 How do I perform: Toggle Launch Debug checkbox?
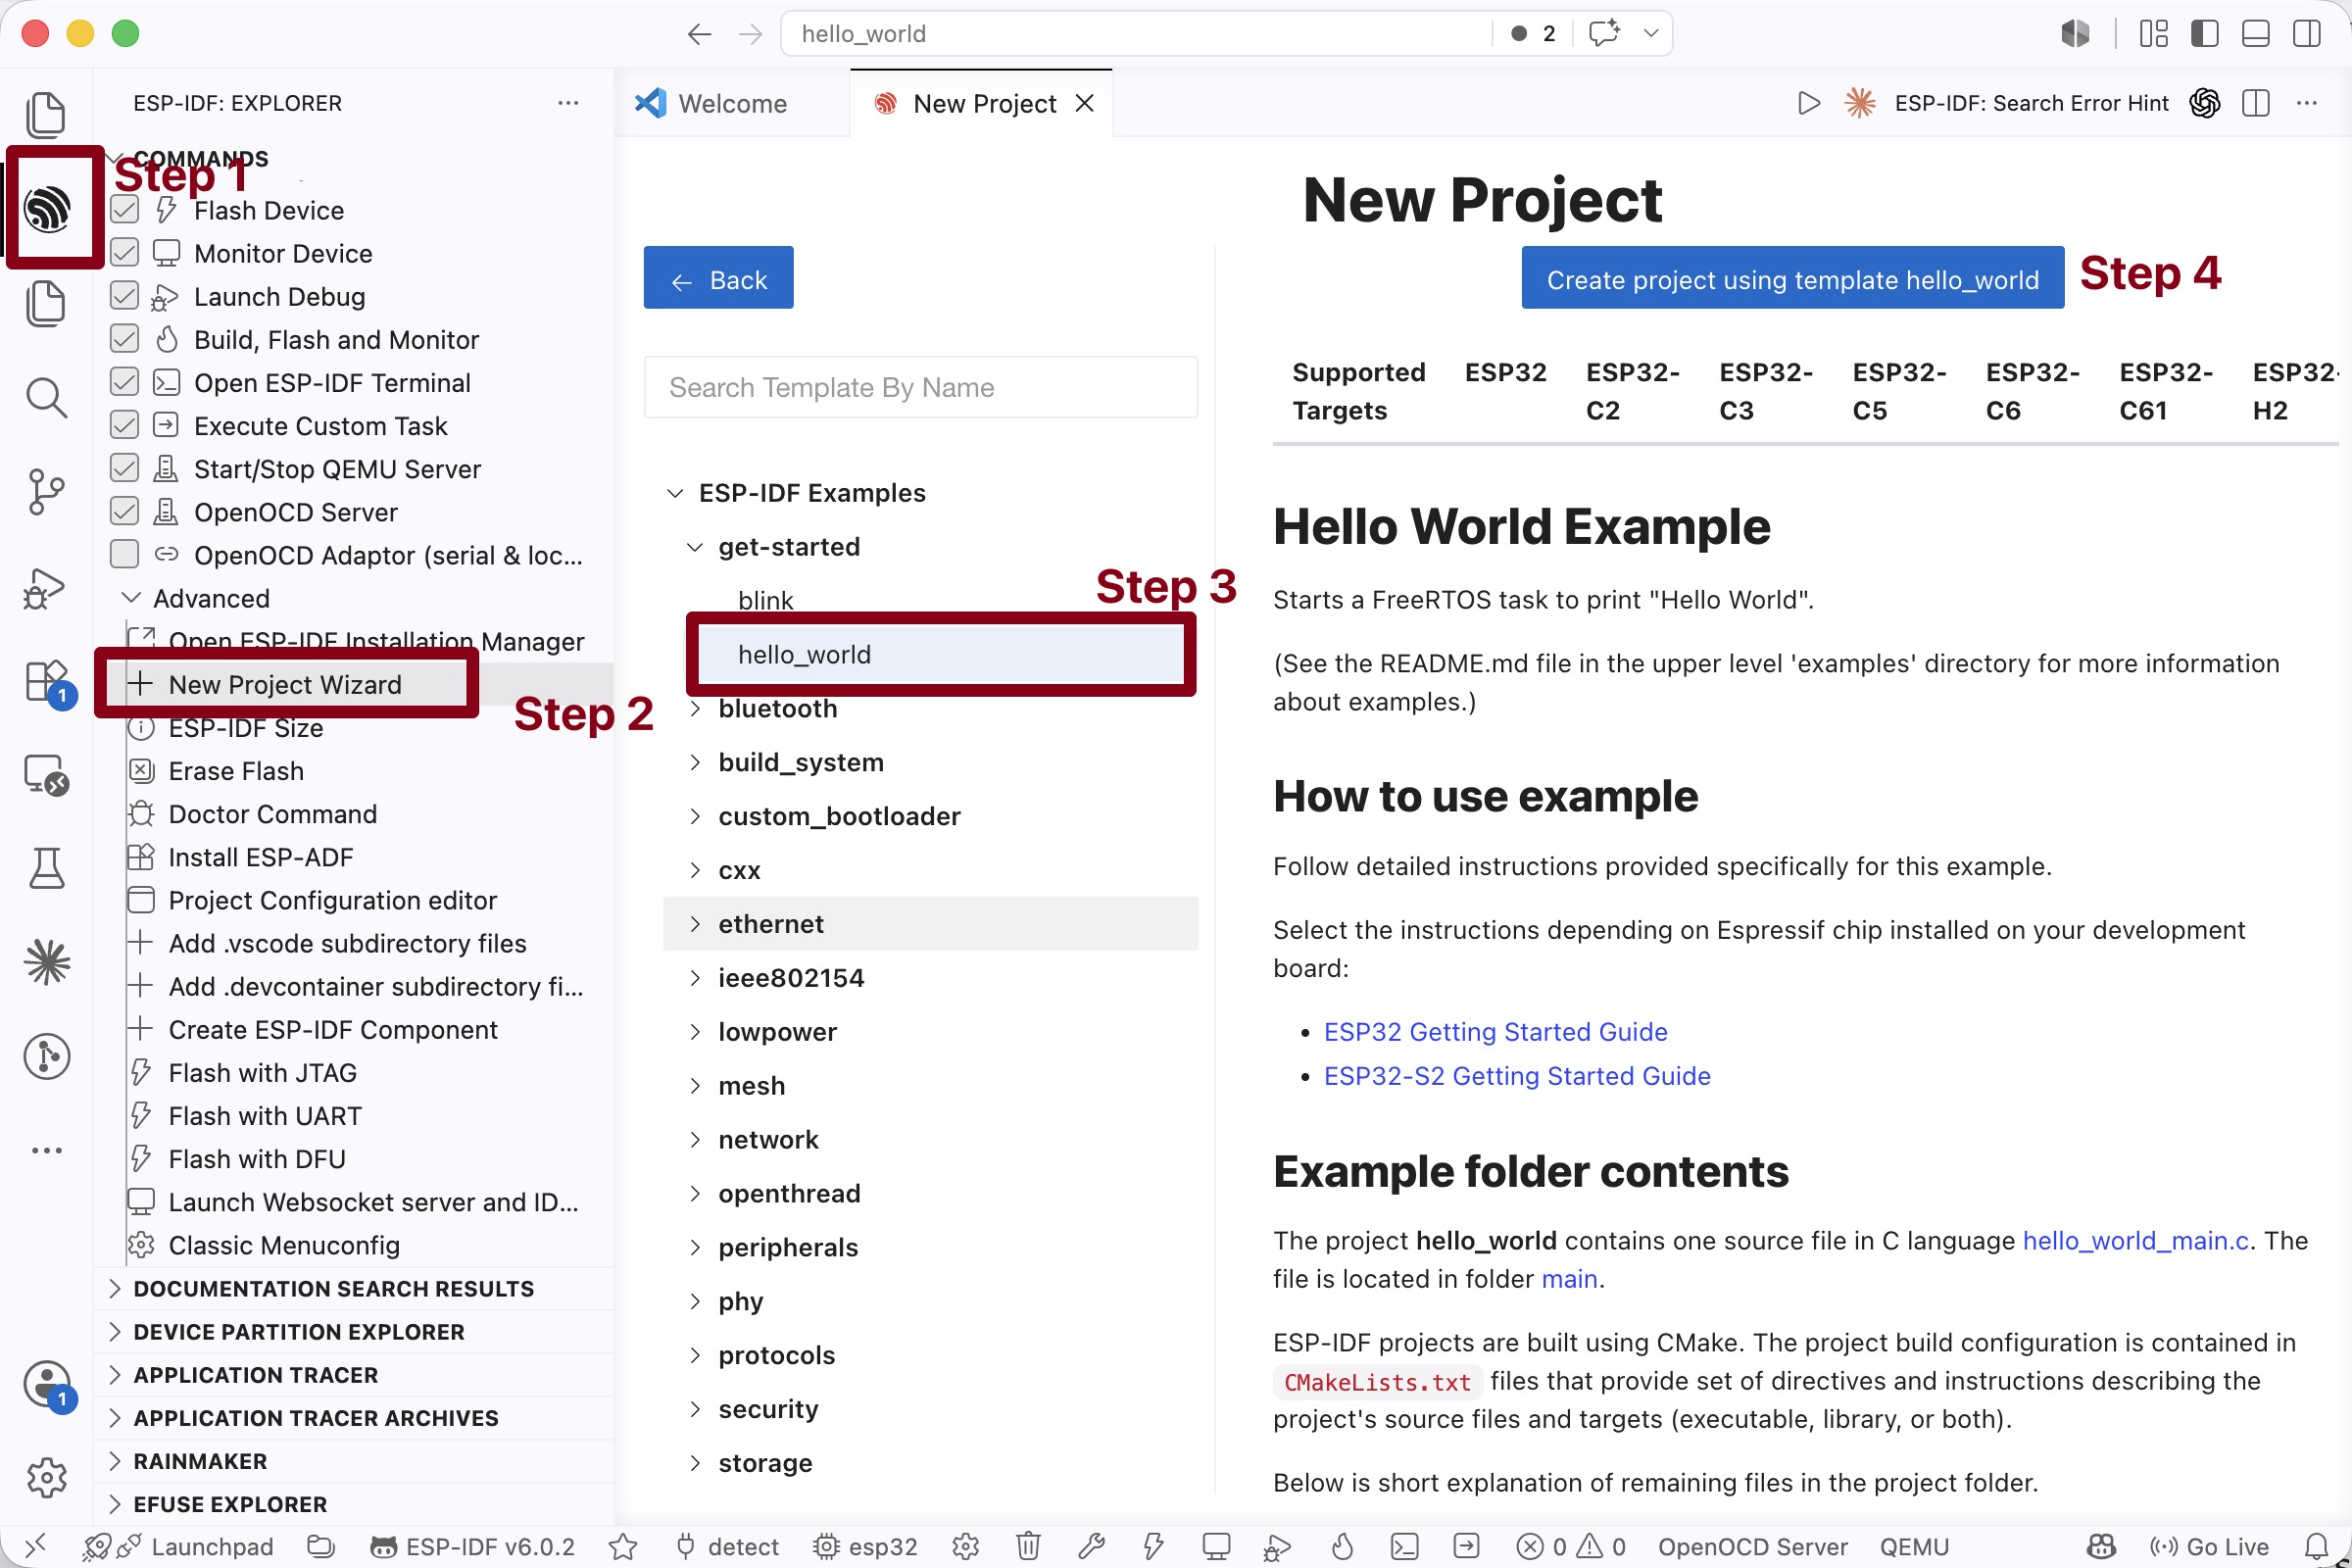(x=124, y=296)
